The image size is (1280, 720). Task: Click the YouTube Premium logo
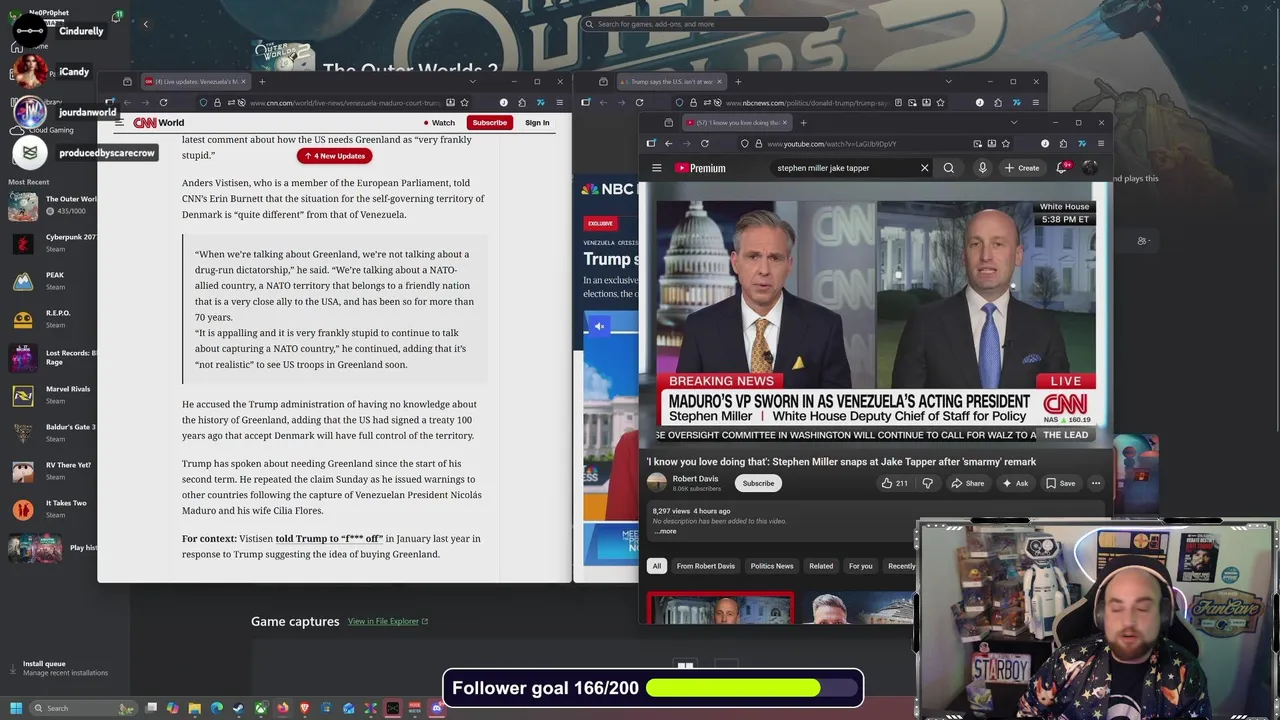[x=700, y=168]
